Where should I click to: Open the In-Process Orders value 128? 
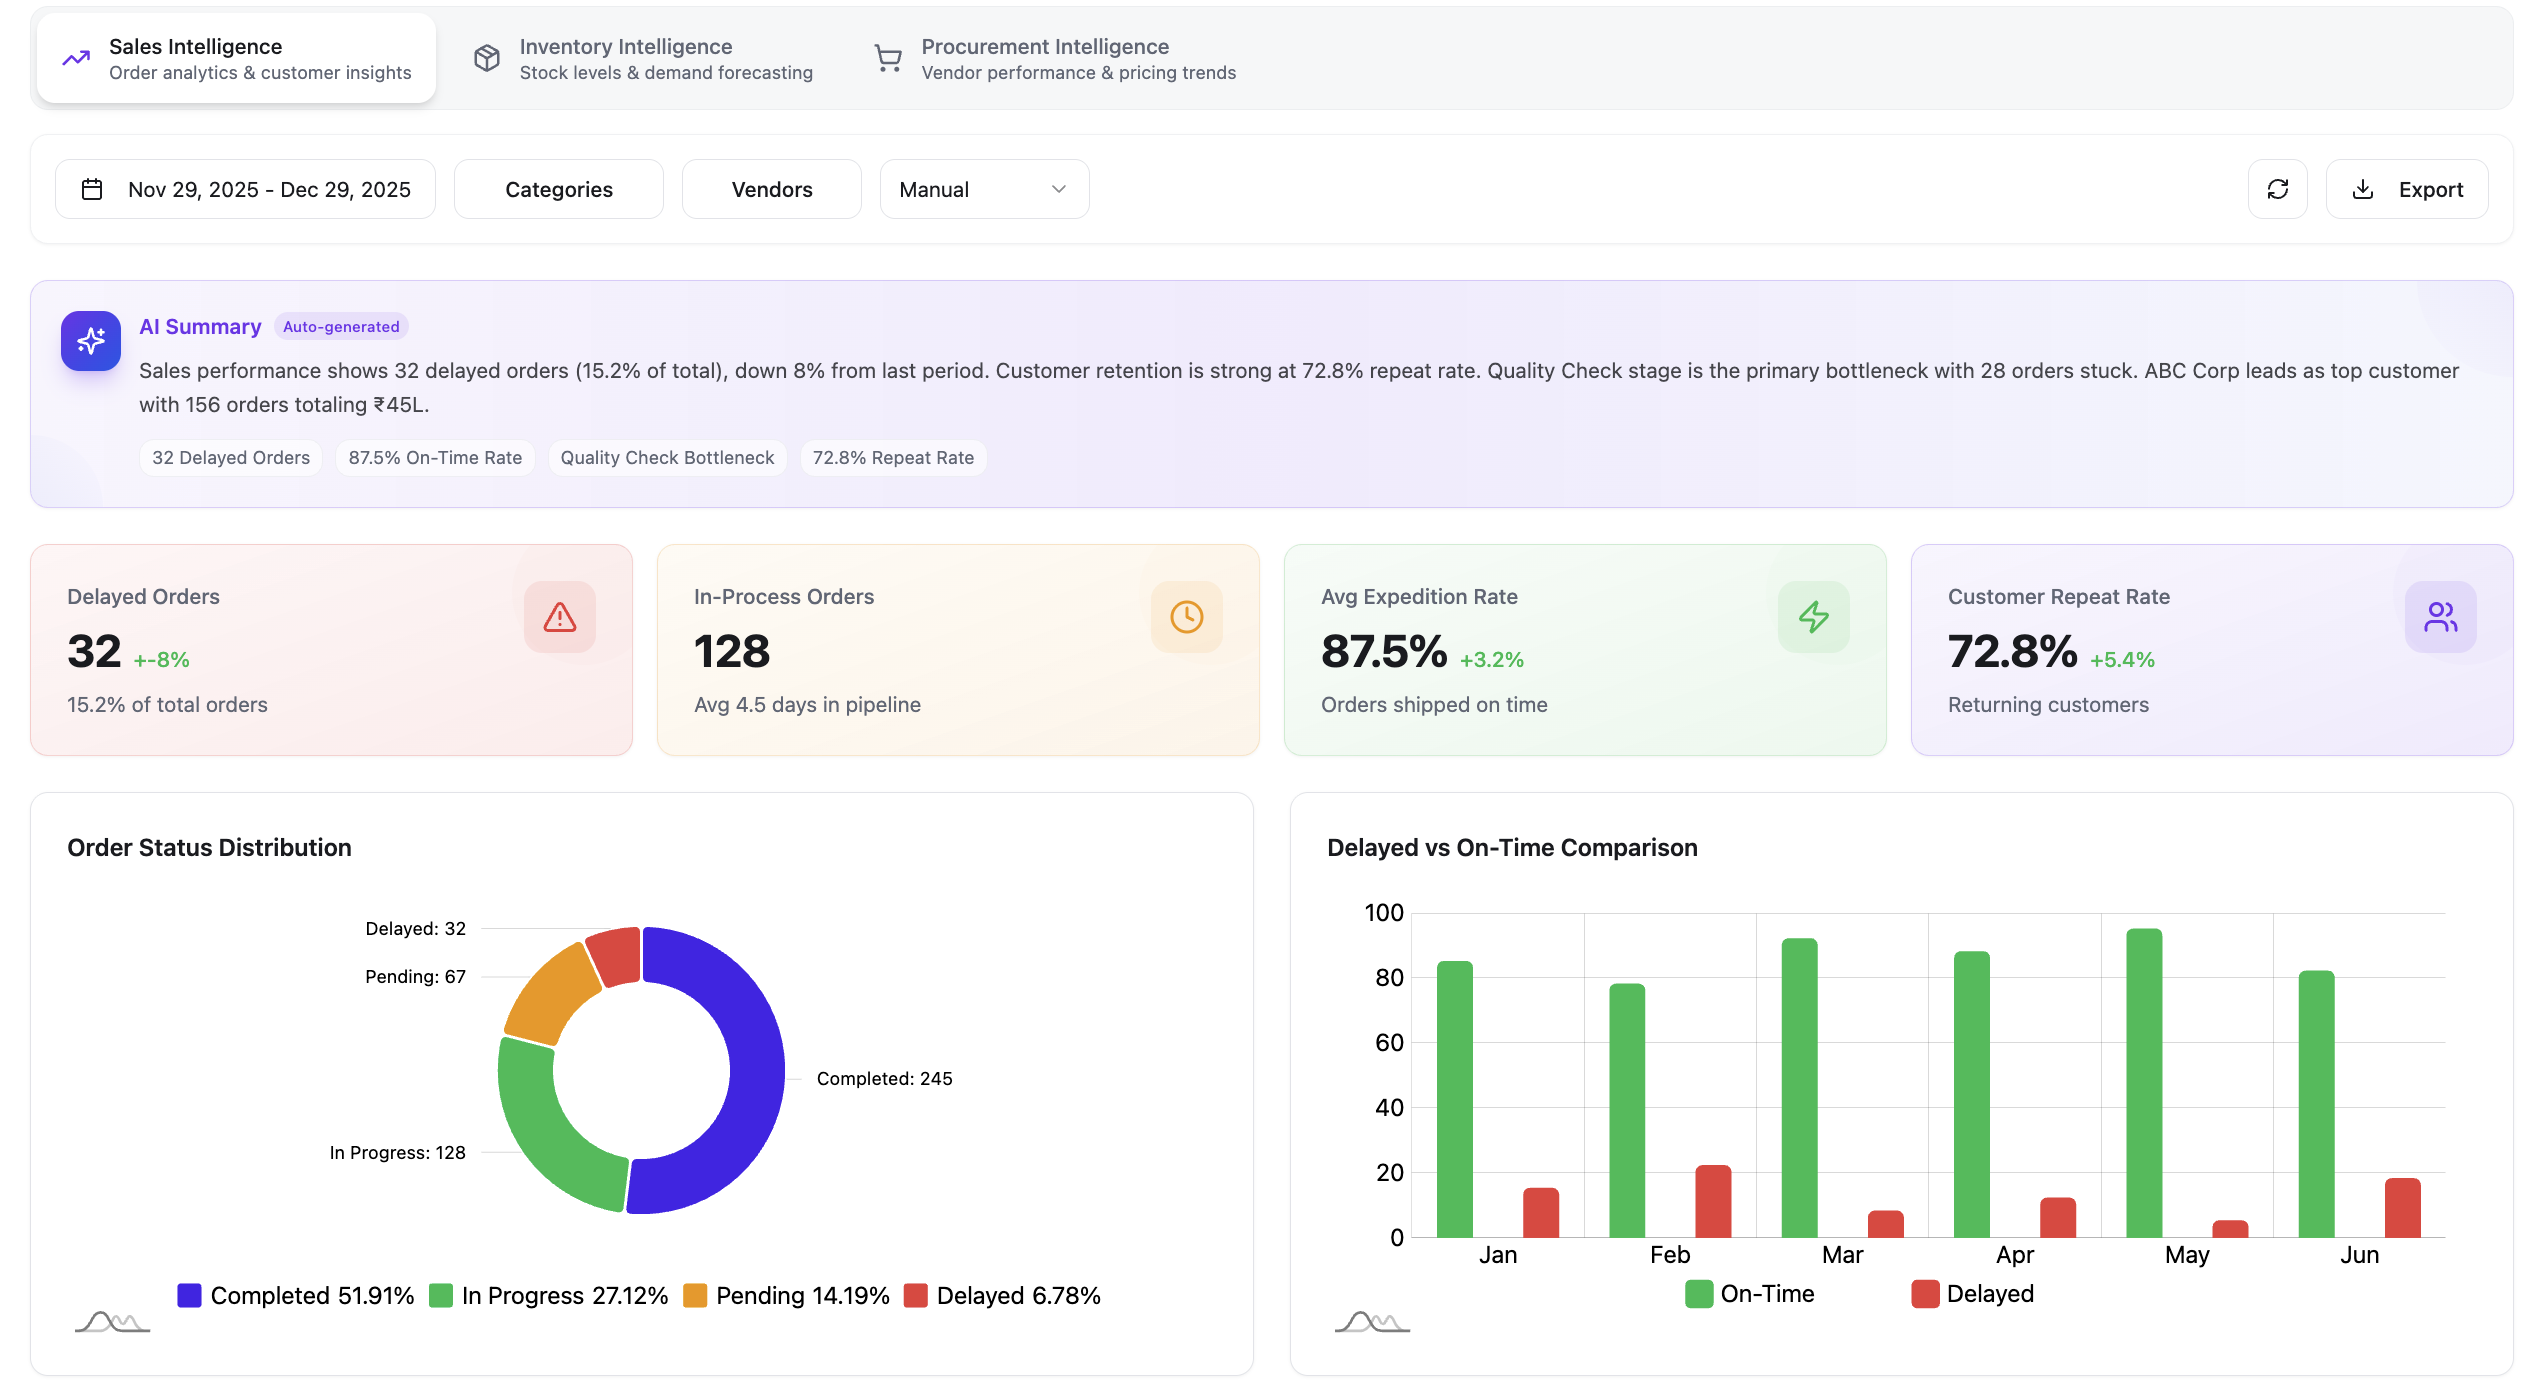(732, 652)
